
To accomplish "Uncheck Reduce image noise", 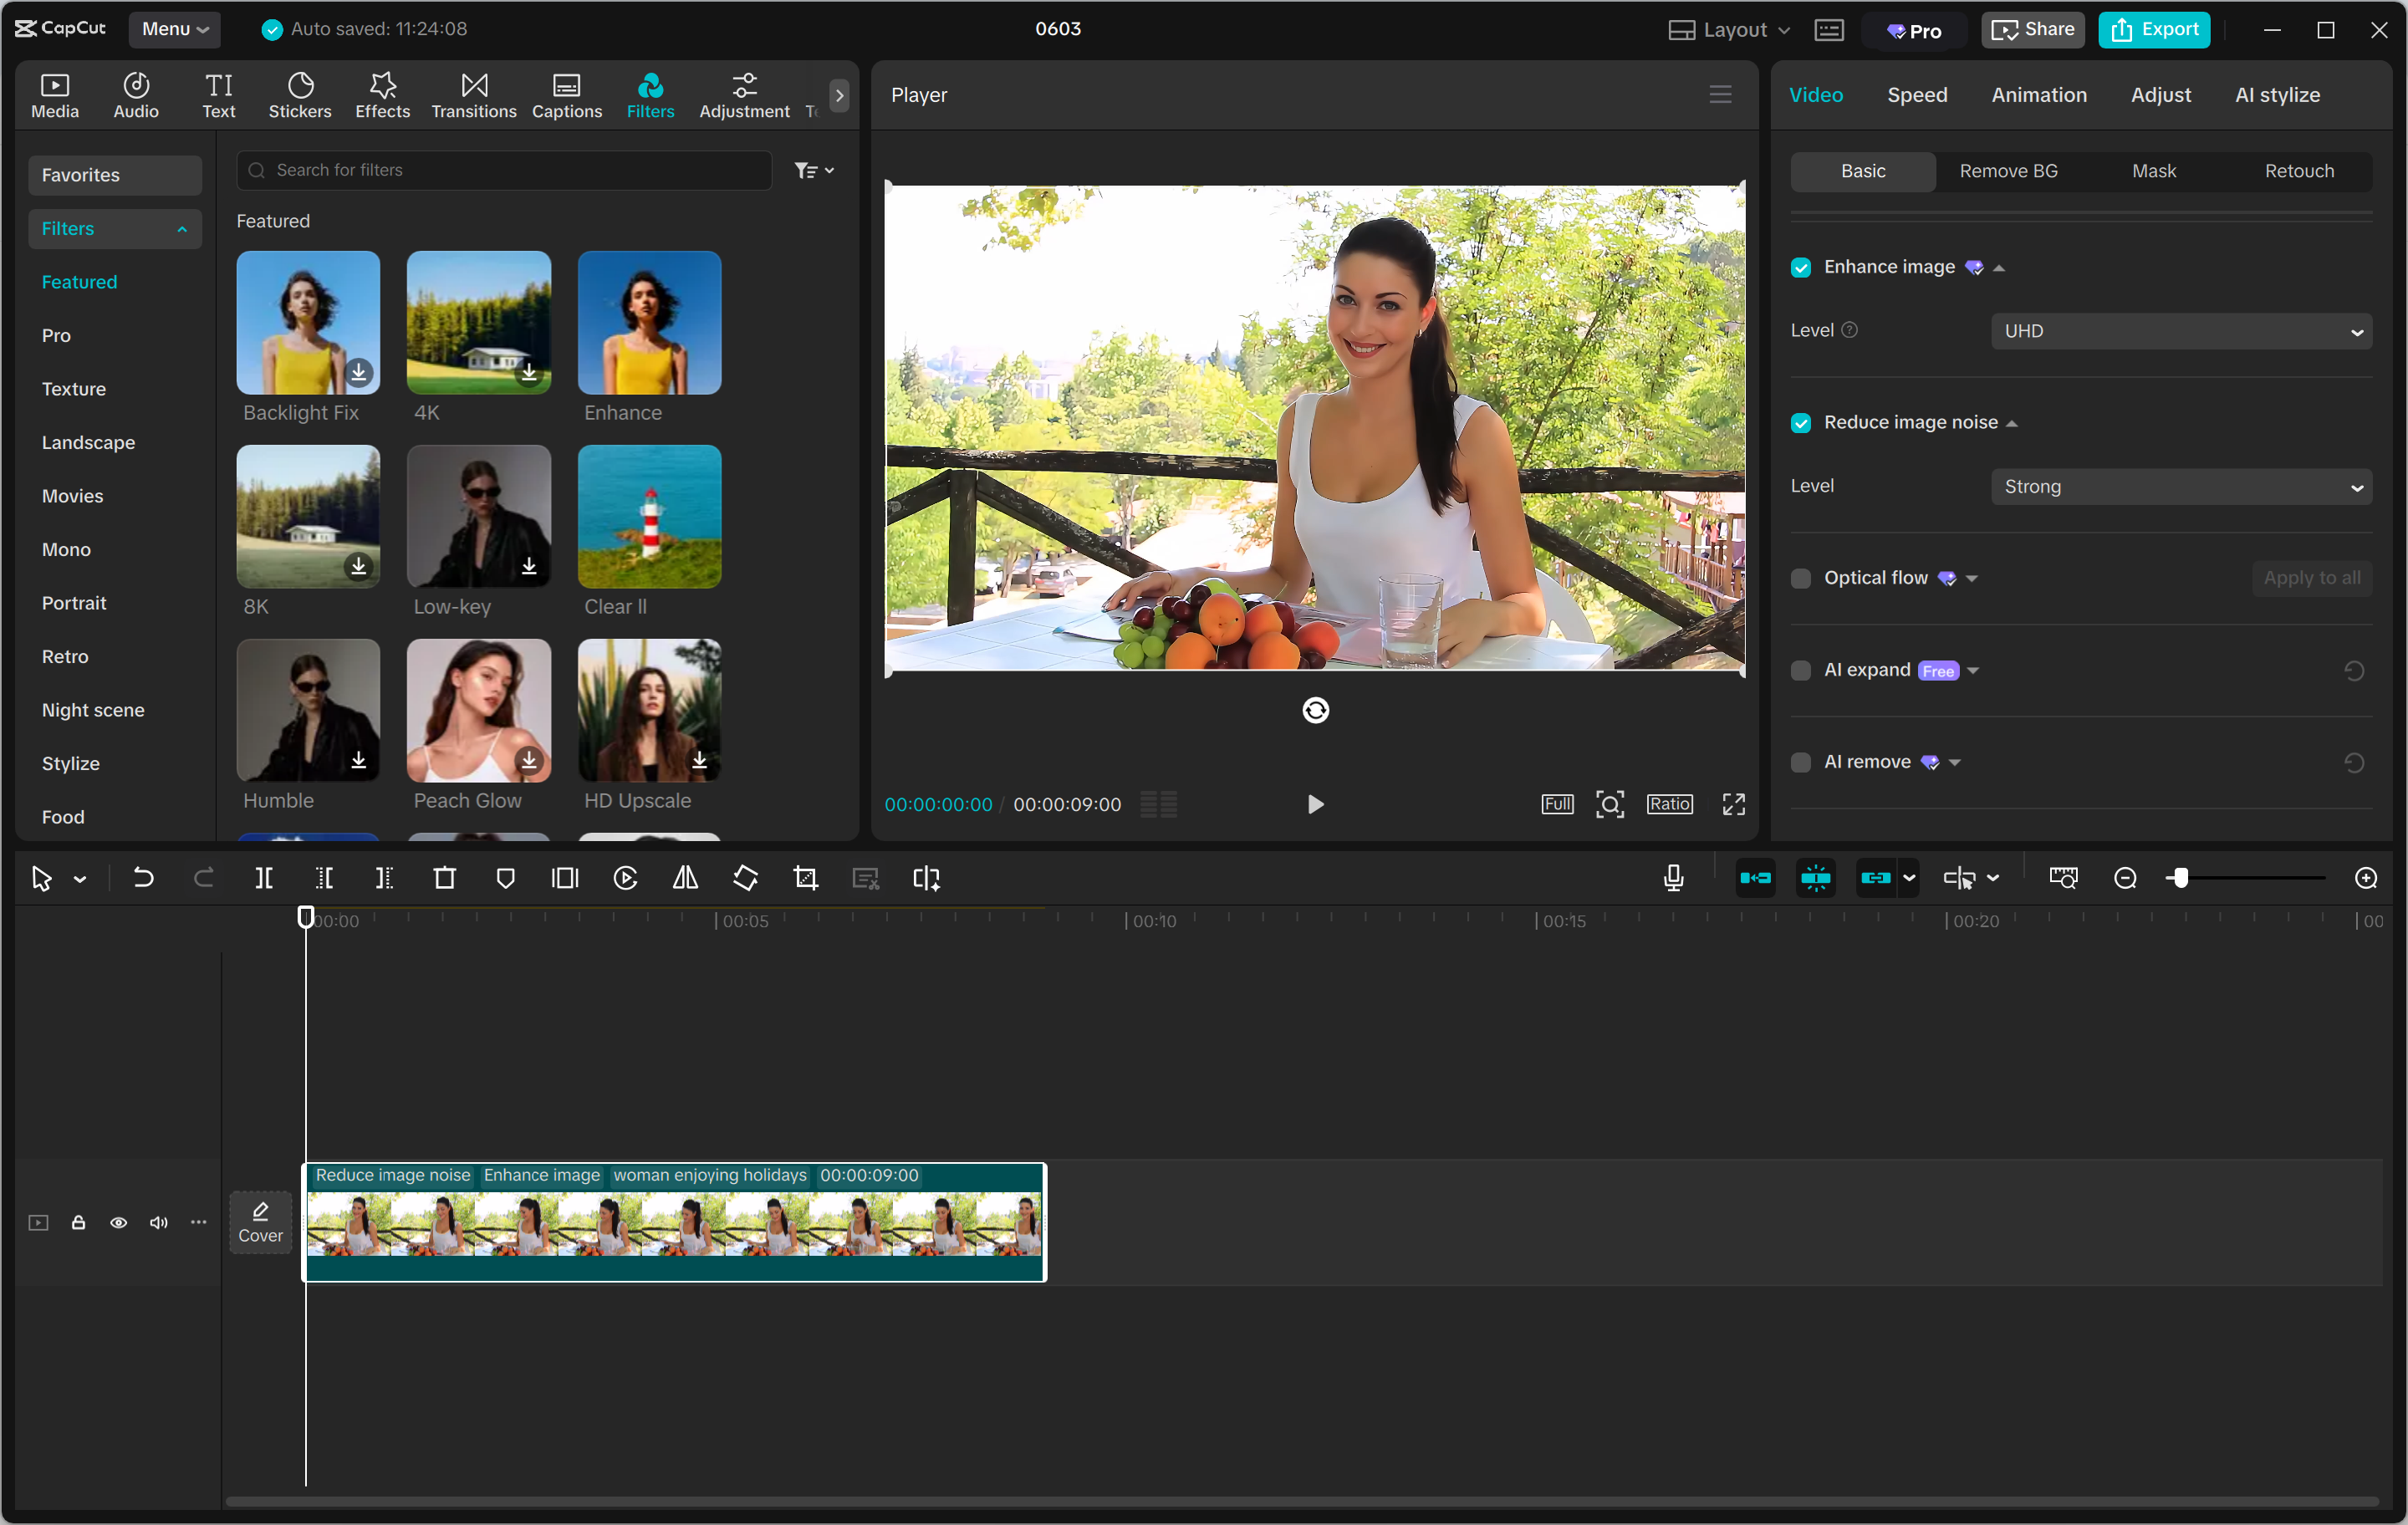I will pyautogui.click(x=1801, y=423).
